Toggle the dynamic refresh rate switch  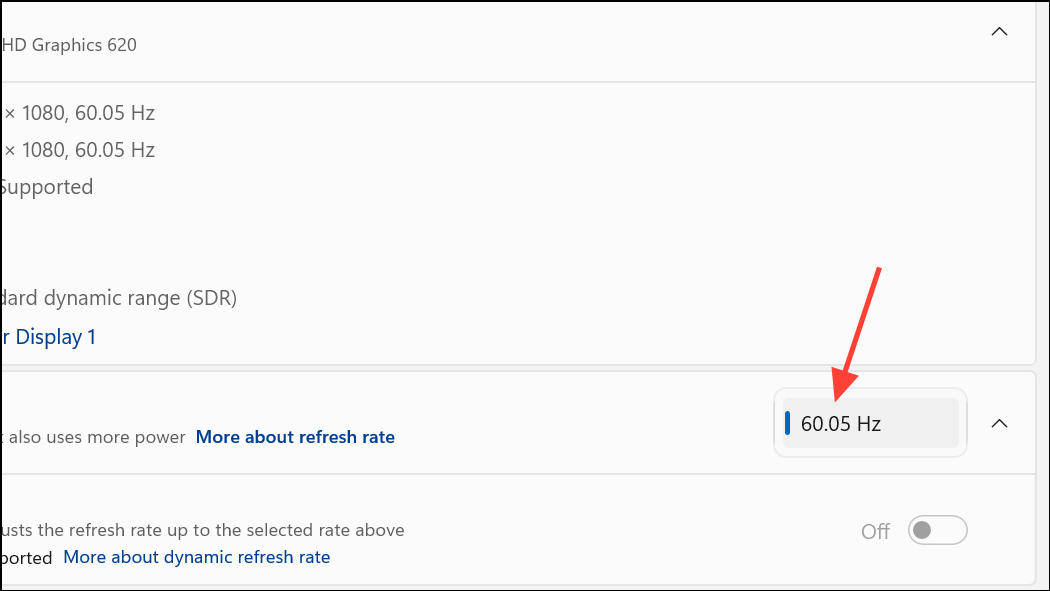click(x=937, y=530)
